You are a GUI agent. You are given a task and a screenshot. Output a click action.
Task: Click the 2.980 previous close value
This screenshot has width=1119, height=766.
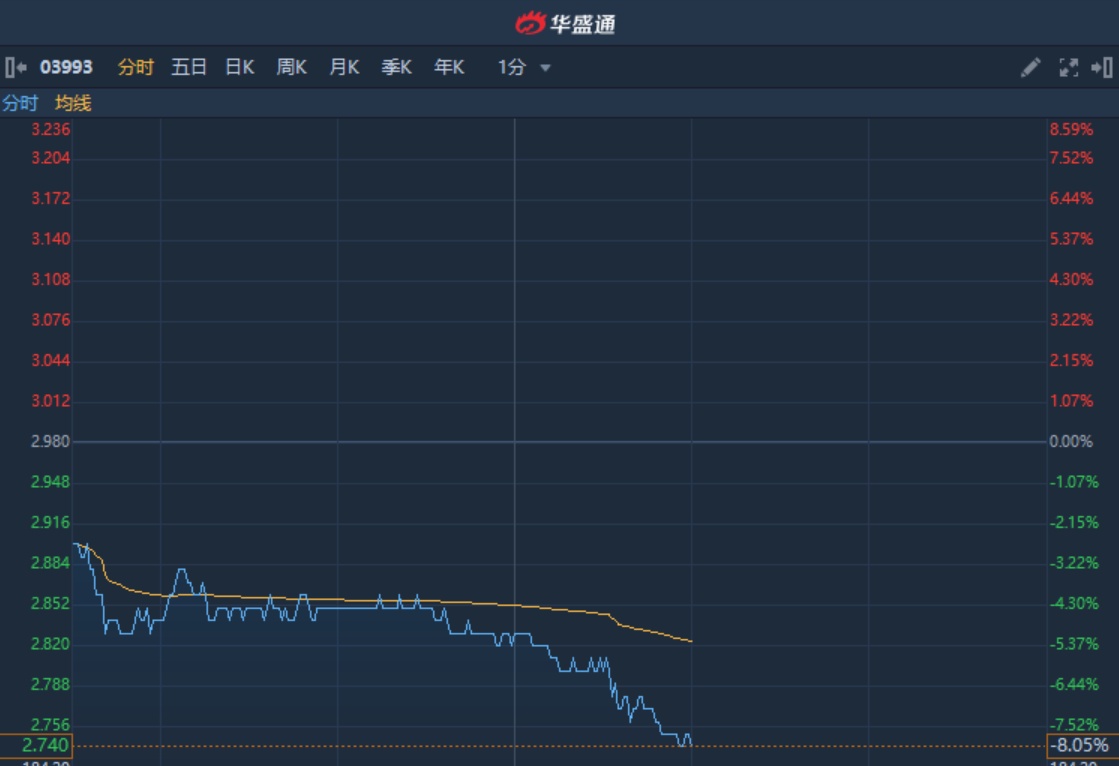tap(51, 442)
